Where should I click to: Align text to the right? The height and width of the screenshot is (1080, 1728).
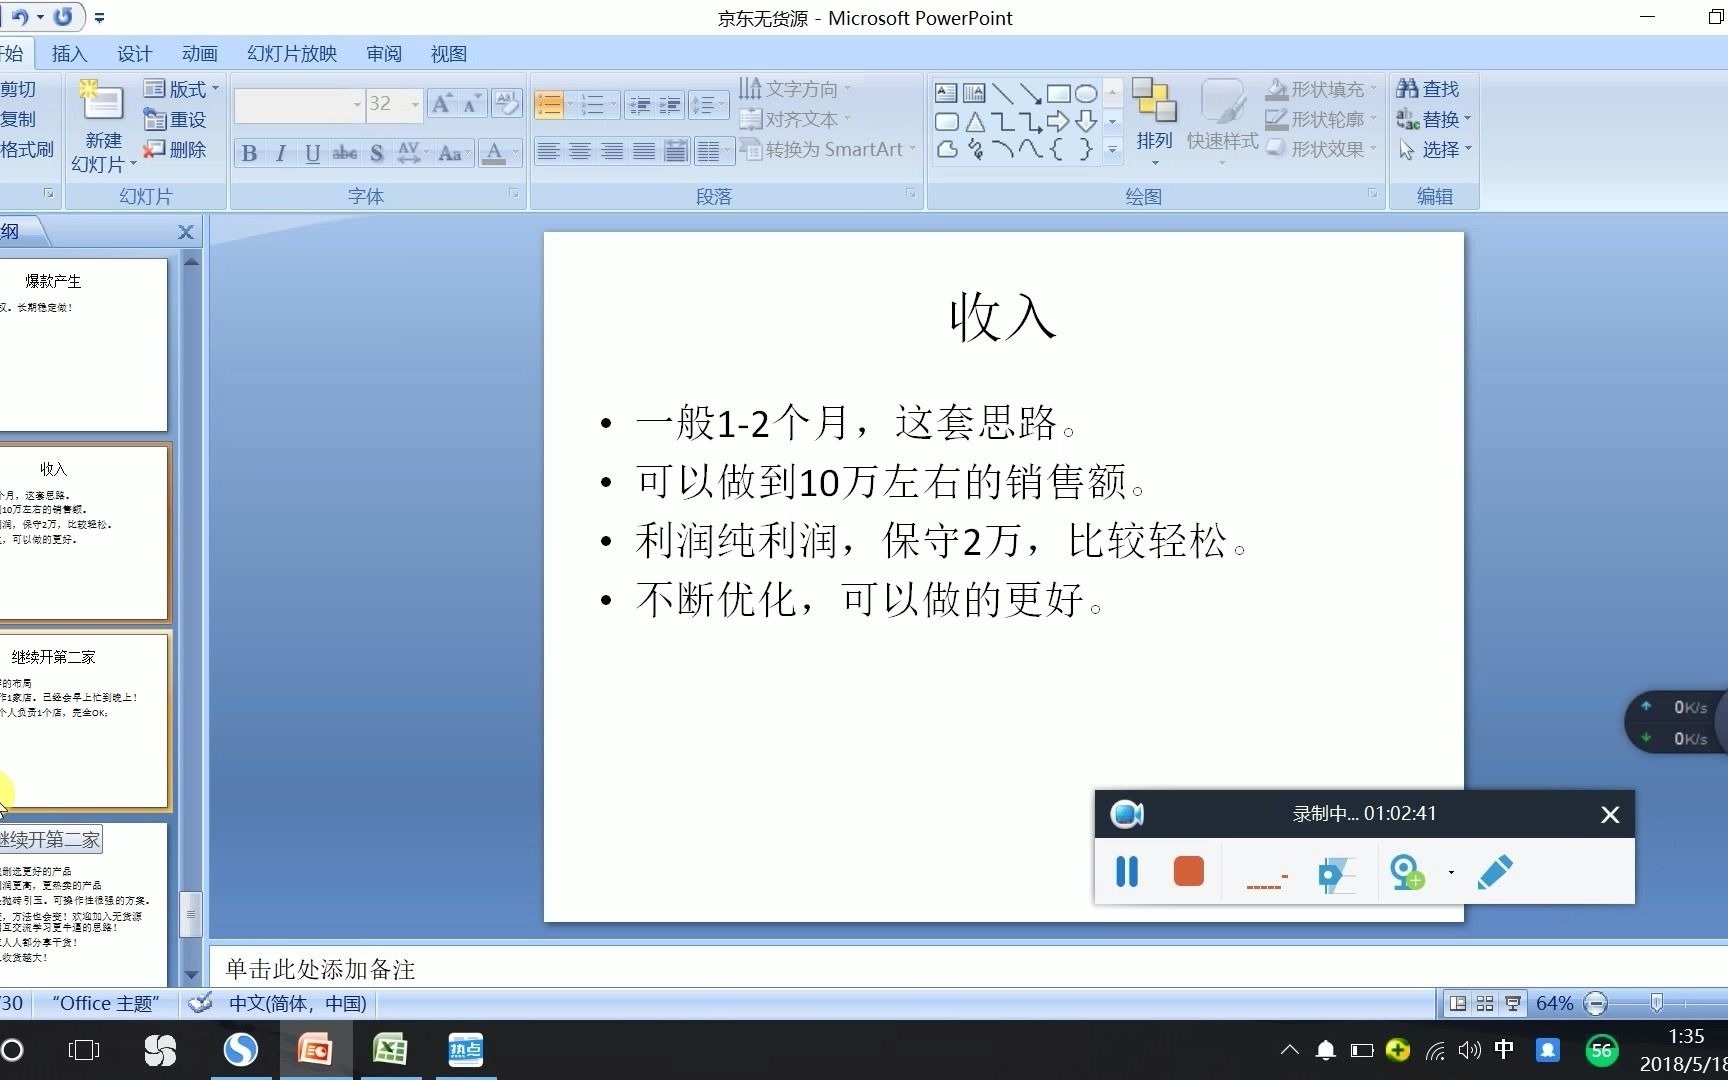[x=612, y=152]
